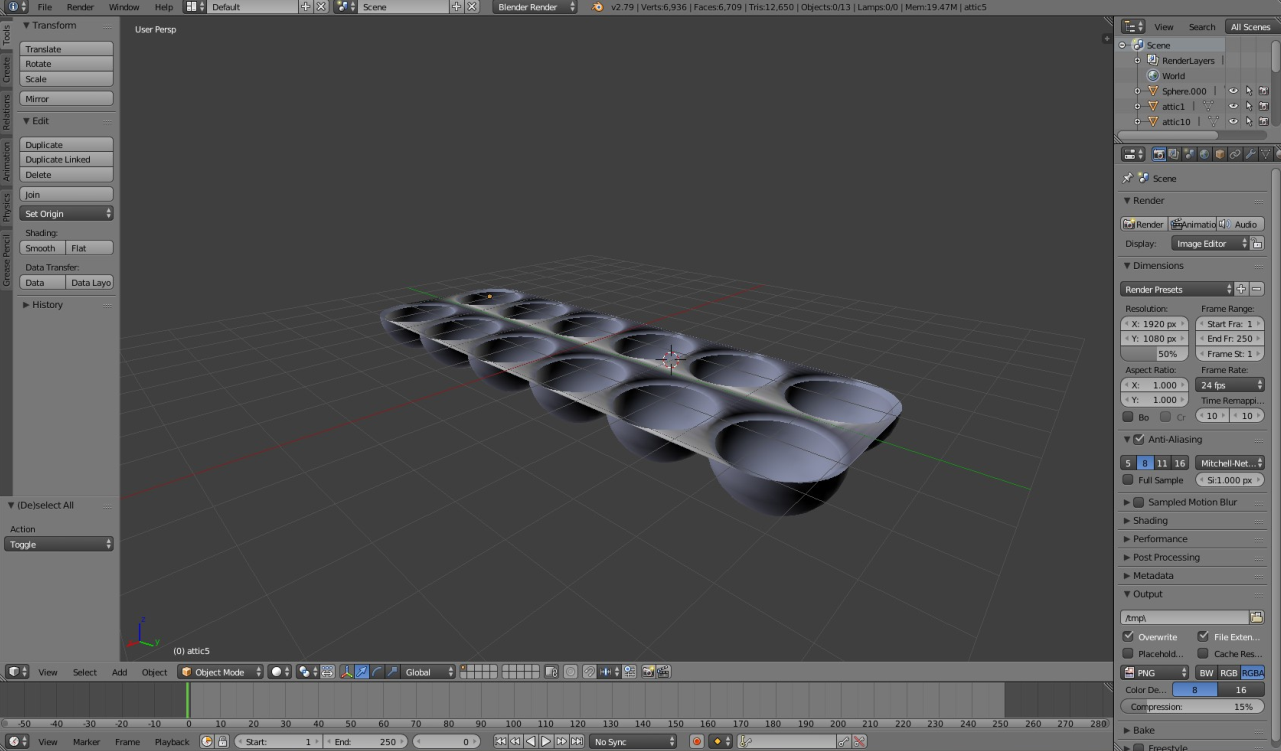Enable Sampled Motion Blur checkbox
The image size is (1281, 751).
(1139, 502)
